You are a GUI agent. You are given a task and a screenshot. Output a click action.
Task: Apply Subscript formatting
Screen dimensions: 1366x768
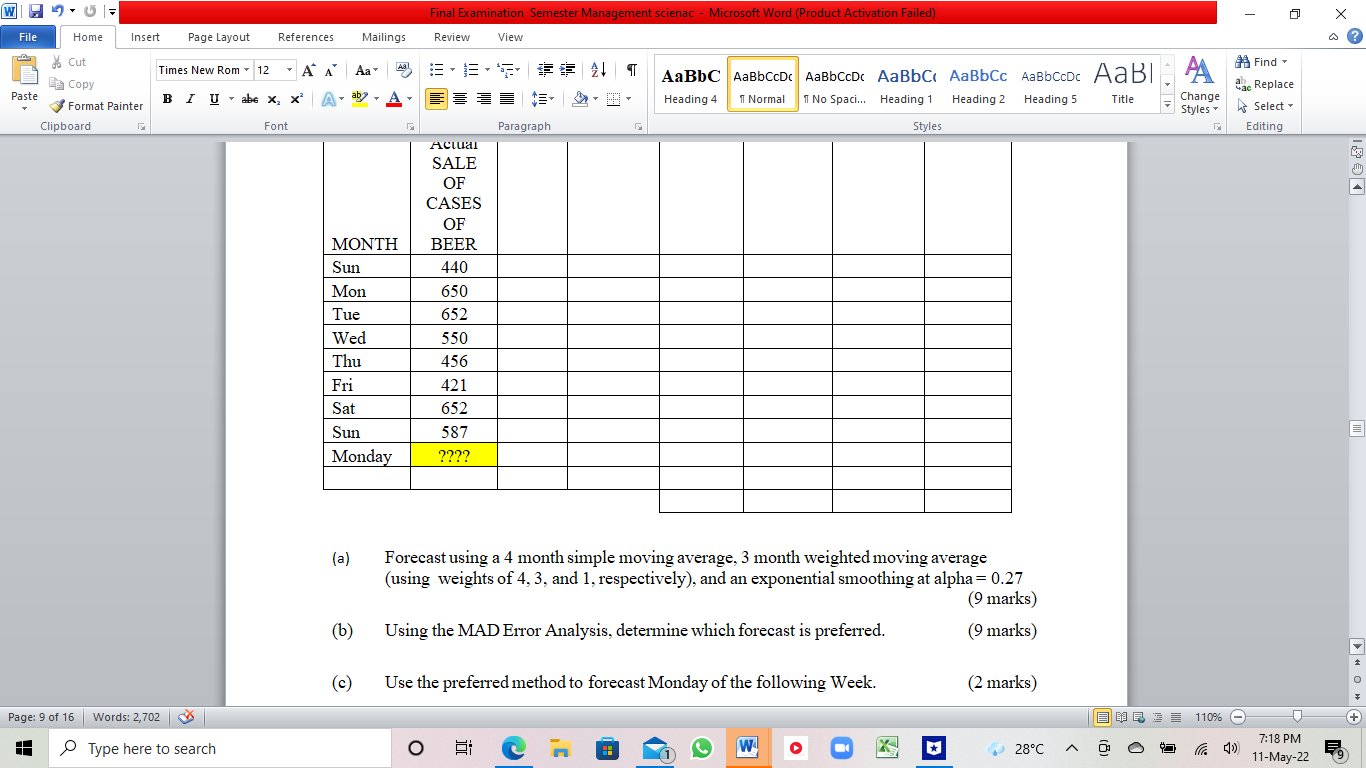pyautogui.click(x=272, y=98)
